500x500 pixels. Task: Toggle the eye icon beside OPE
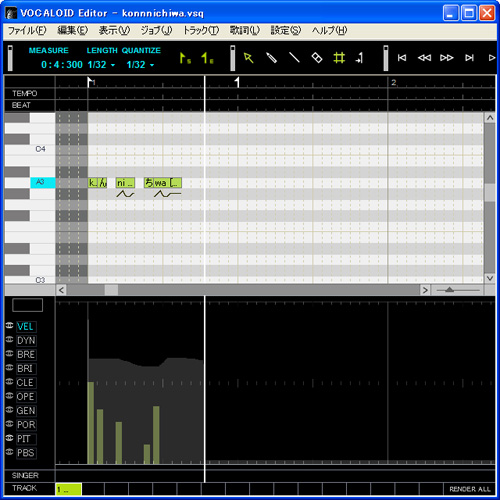pyautogui.click(x=10, y=395)
